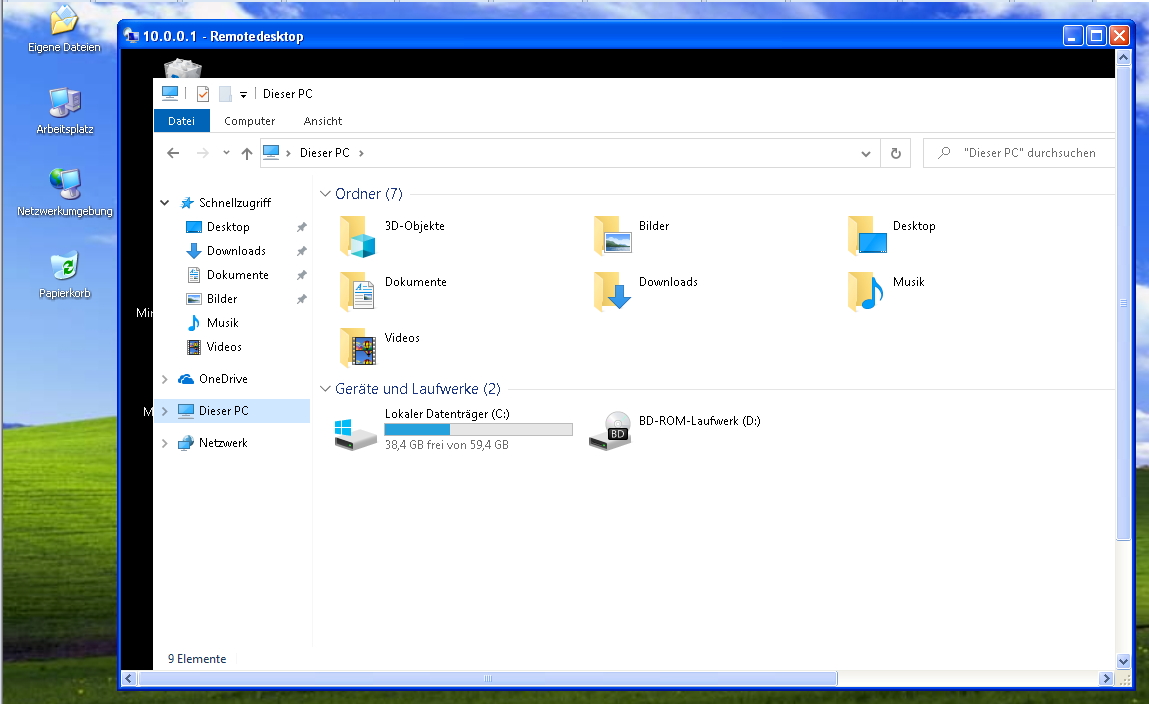Viewport: 1149px width, 704px height.
Task: Select the 3D-Objekte folder icon
Action: coord(358,236)
